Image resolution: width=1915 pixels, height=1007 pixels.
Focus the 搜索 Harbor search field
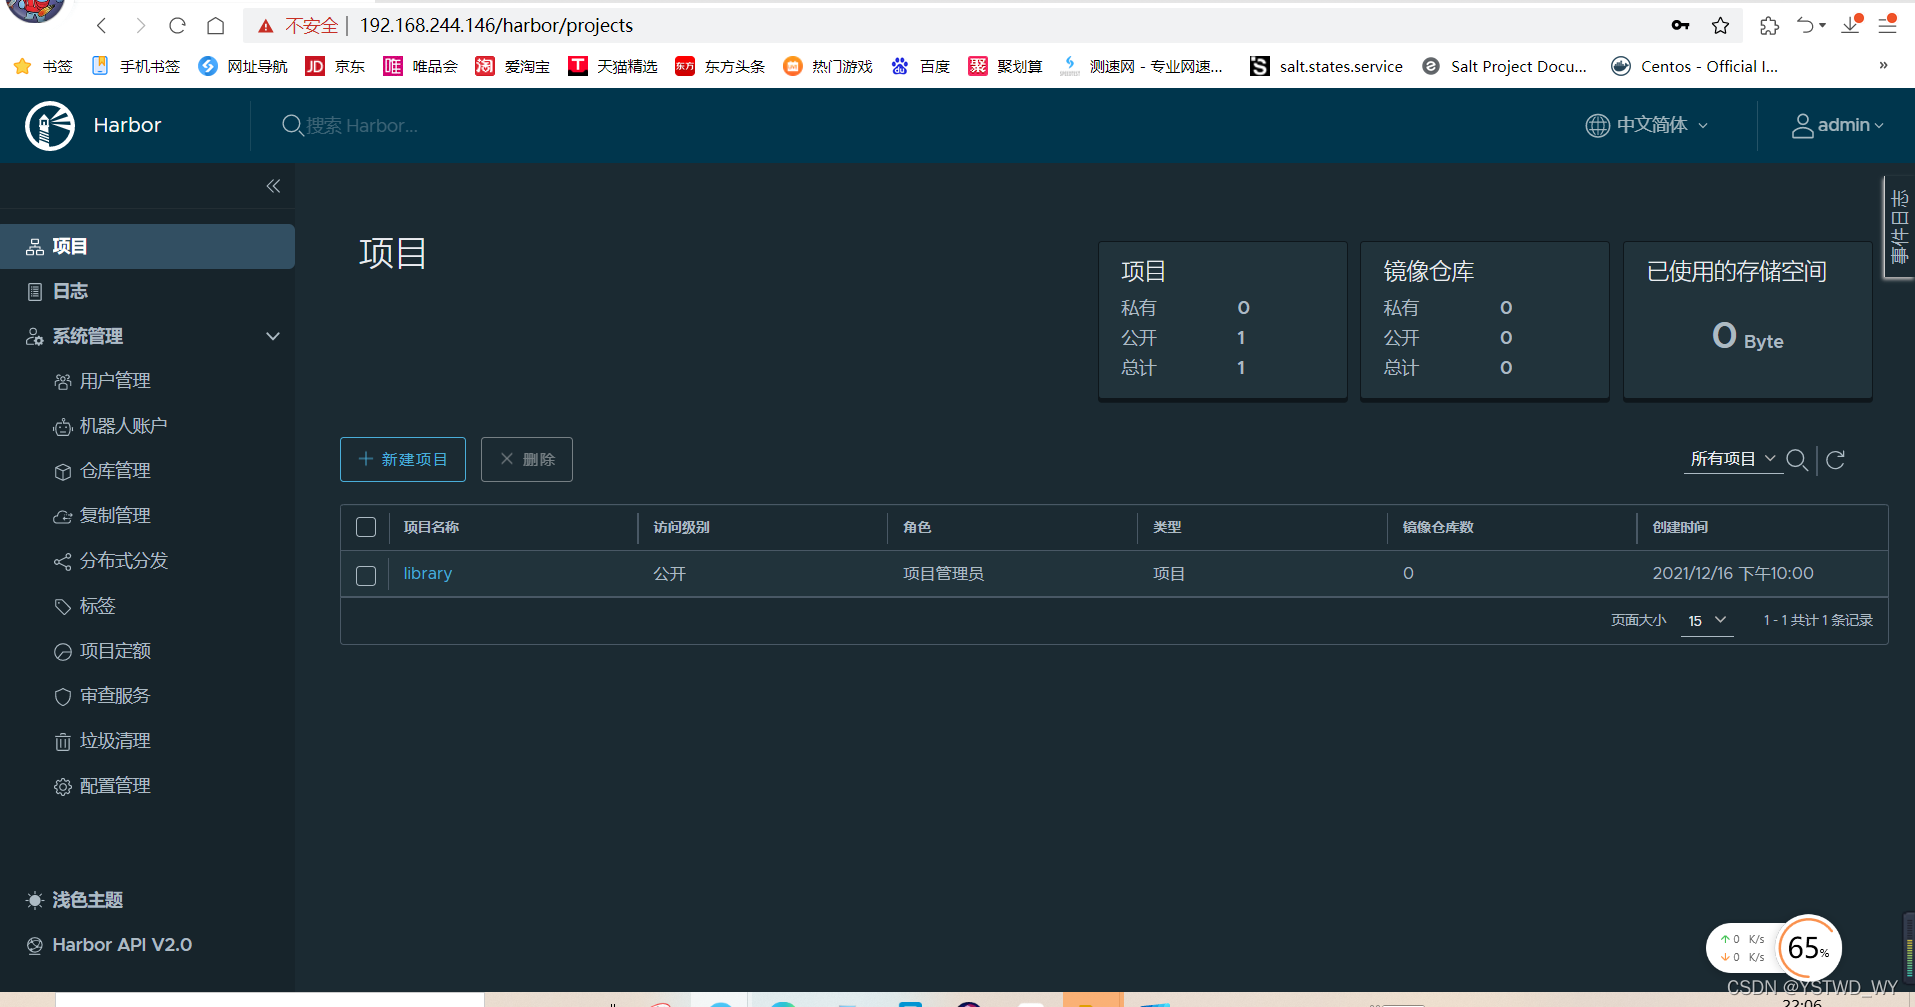362,126
